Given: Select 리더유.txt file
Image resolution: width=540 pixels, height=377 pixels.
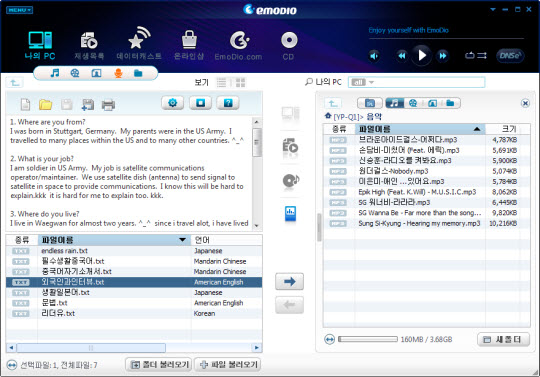Looking at the screenshot, I should point(134,313).
